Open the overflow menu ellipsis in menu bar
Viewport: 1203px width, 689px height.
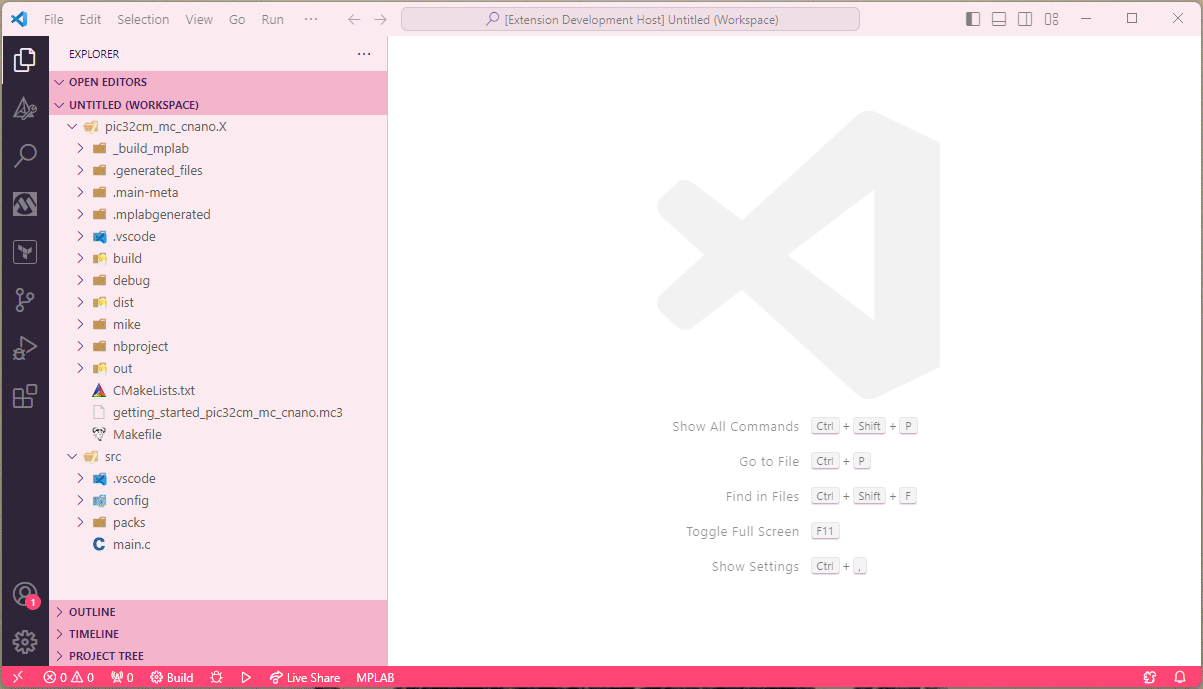click(311, 19)
